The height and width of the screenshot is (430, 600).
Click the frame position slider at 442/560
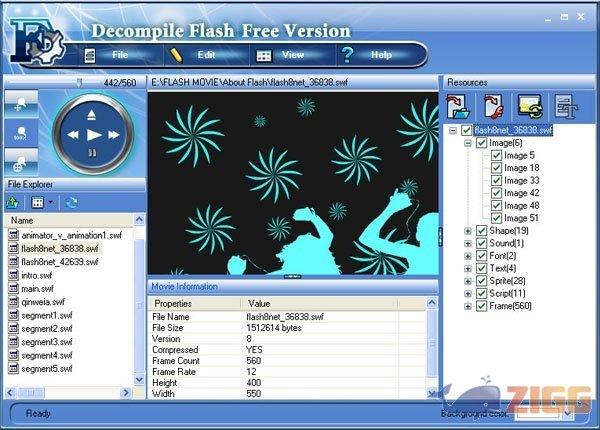pos(80,82)
